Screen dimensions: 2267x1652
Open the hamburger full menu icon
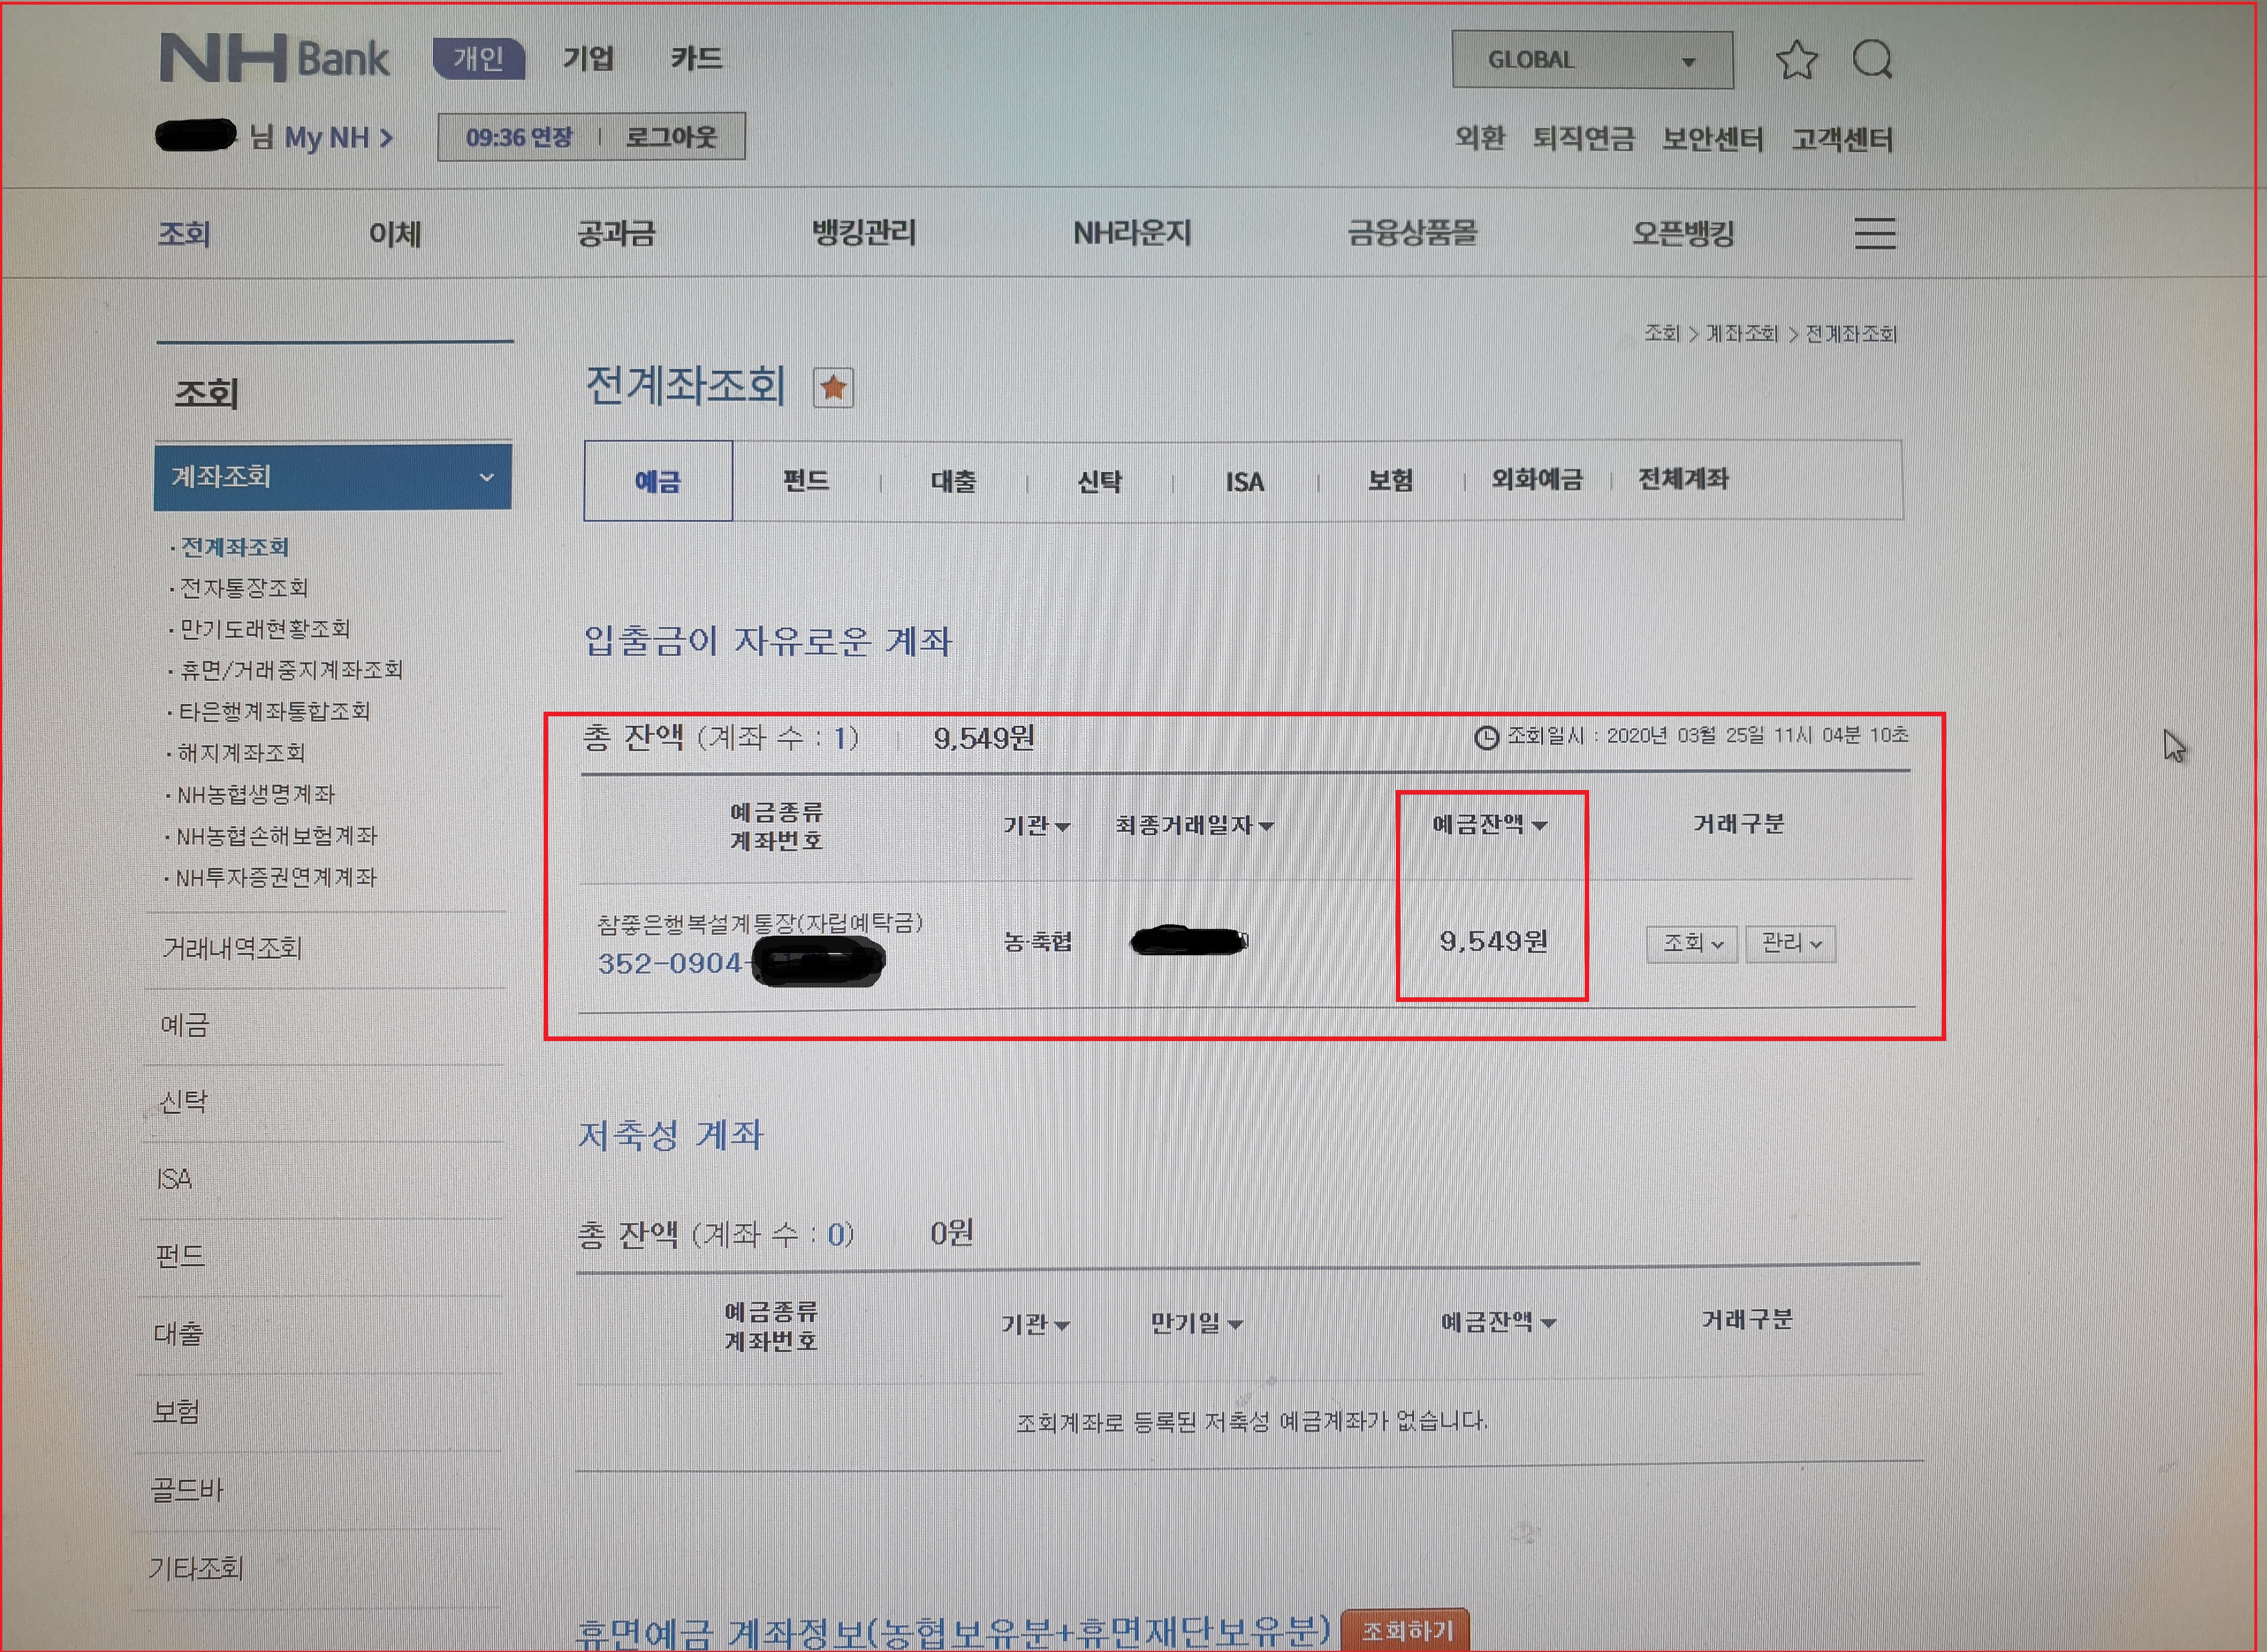click(1874, 233)
